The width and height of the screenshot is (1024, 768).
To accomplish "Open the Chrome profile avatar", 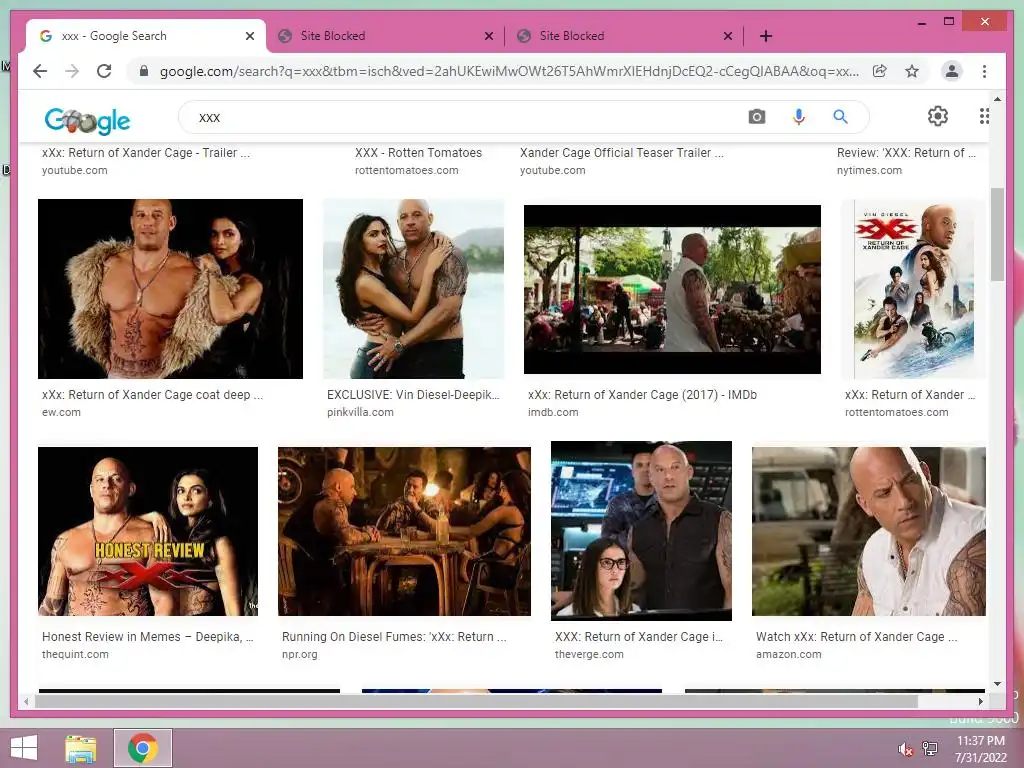I will pyautogui.click(x=952, y=71).
